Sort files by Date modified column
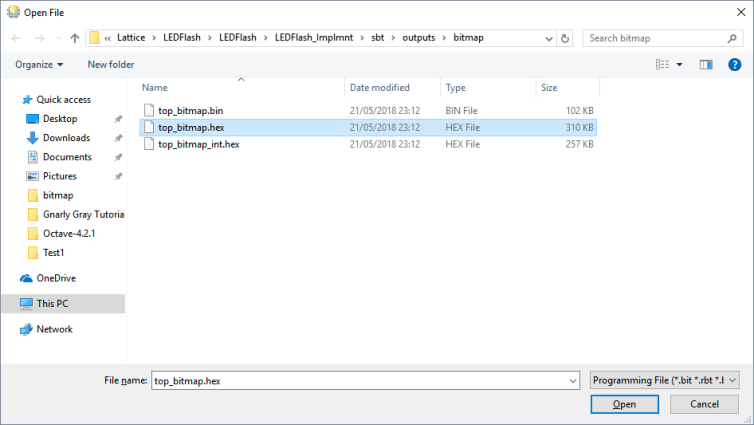This screenshot has height=425, width=754. [x=380, y=88]
